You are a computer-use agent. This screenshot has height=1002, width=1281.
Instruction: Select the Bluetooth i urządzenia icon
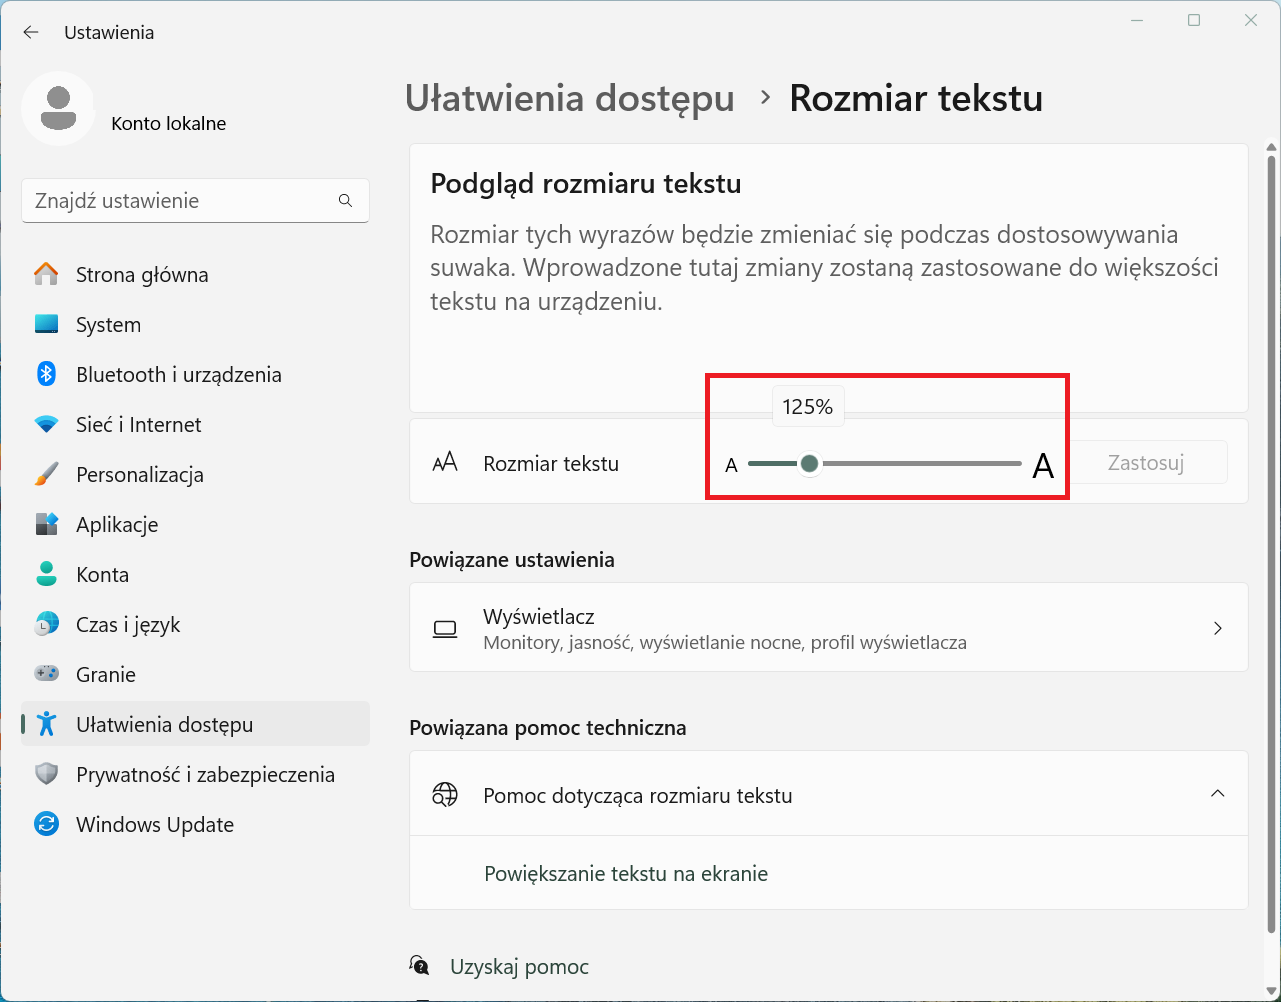(46, 374)
